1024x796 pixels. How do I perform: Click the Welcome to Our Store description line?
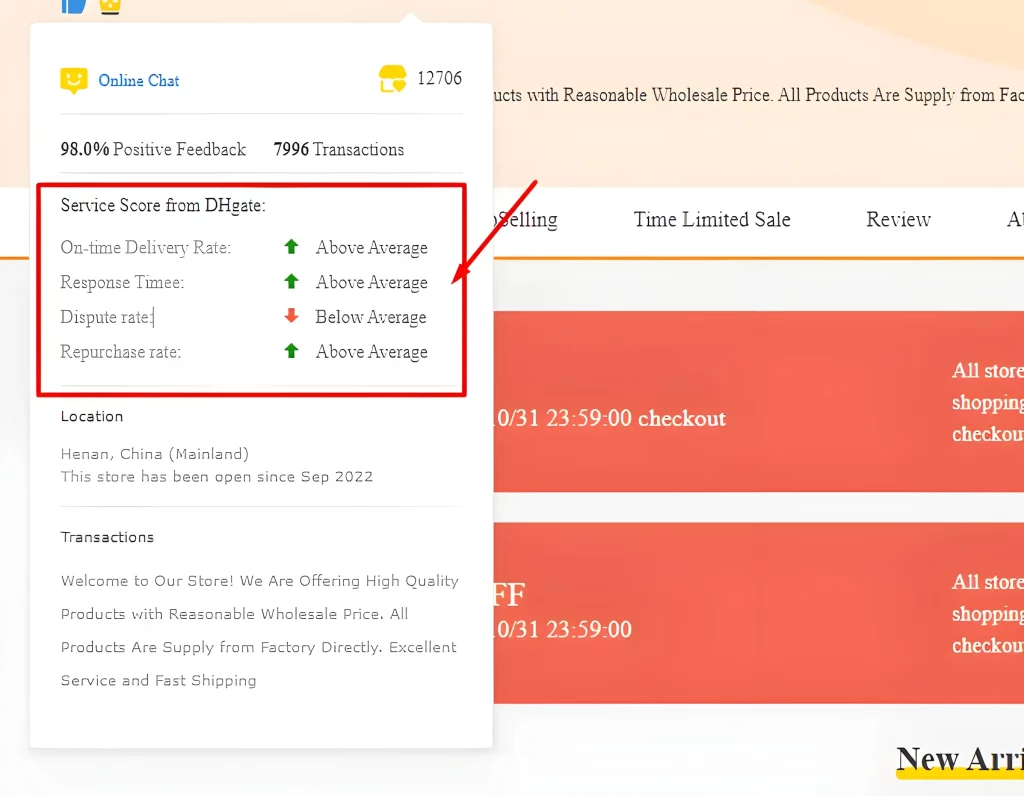coord(260,581)
